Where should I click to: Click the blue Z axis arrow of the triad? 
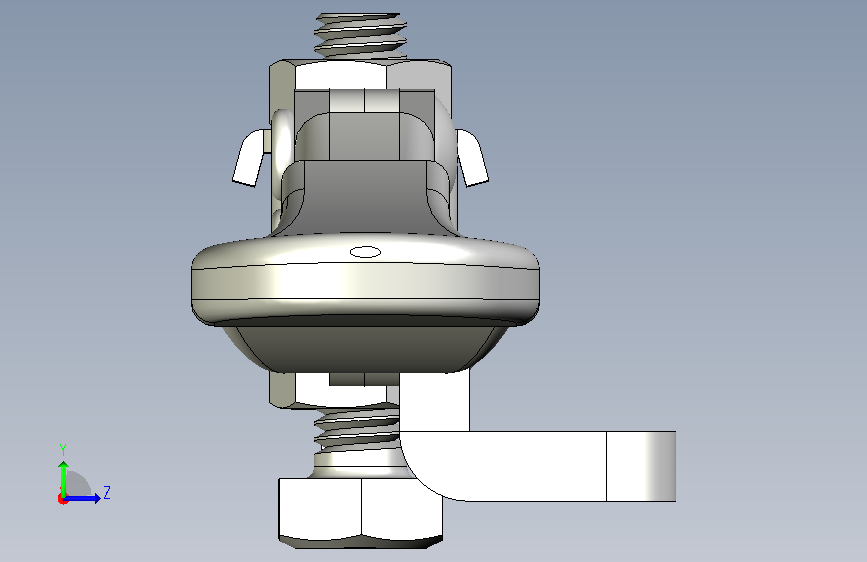83,498
